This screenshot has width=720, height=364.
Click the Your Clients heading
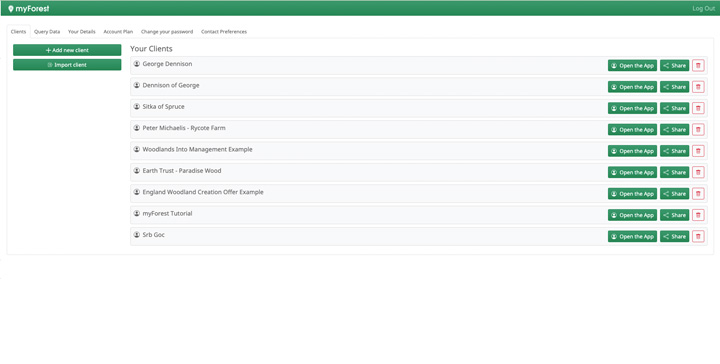click(x=151, y=49)
